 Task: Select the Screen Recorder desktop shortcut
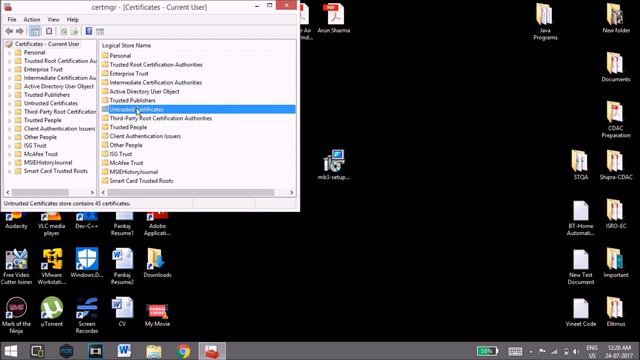tap(87, 315)
